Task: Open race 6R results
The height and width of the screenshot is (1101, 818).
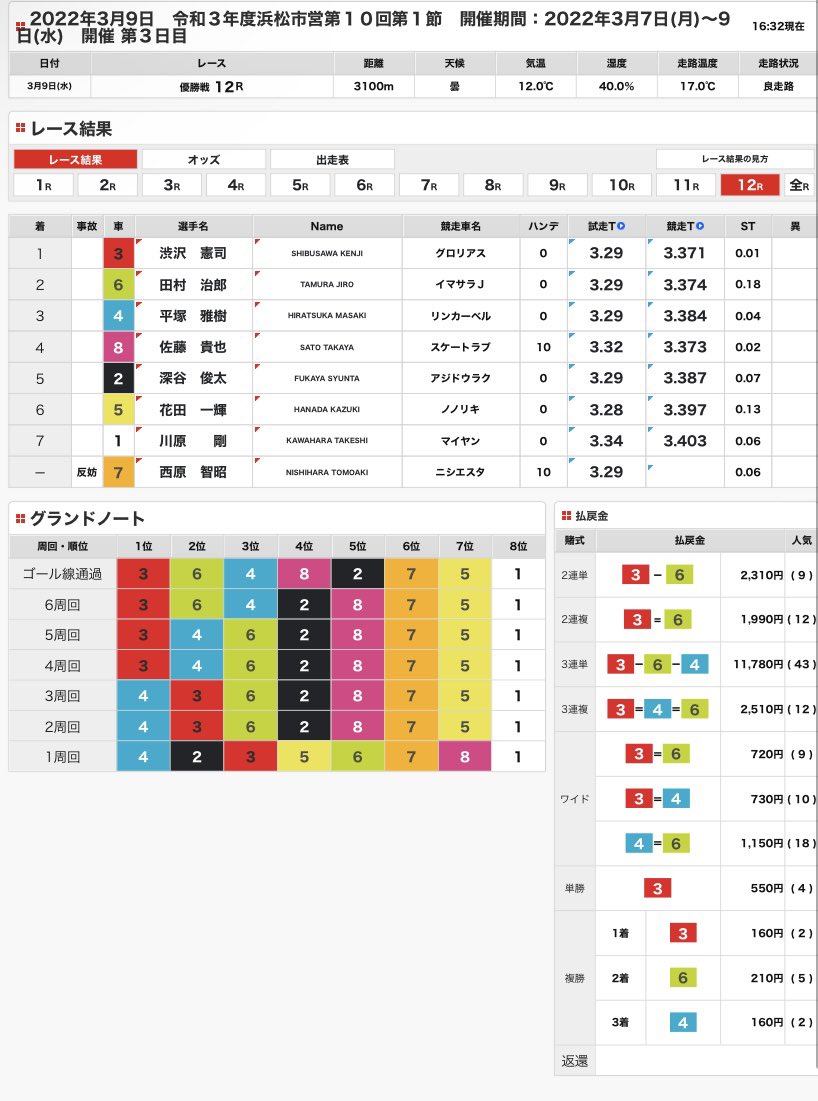Action: coord(362,185)
